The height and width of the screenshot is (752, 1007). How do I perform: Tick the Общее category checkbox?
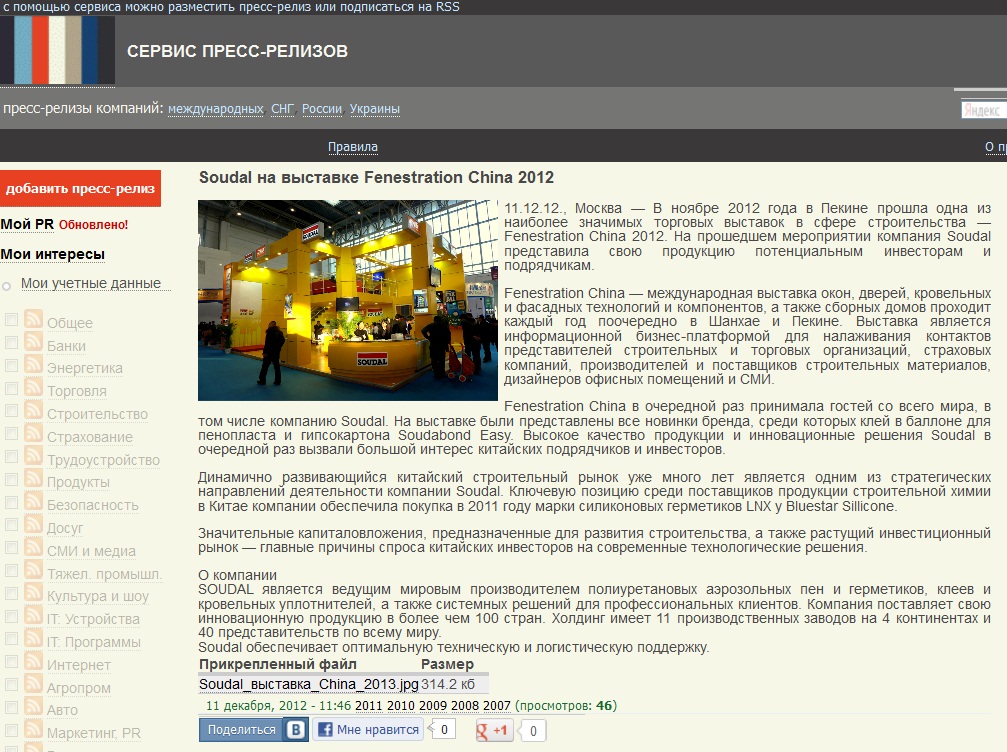(11, 319)
